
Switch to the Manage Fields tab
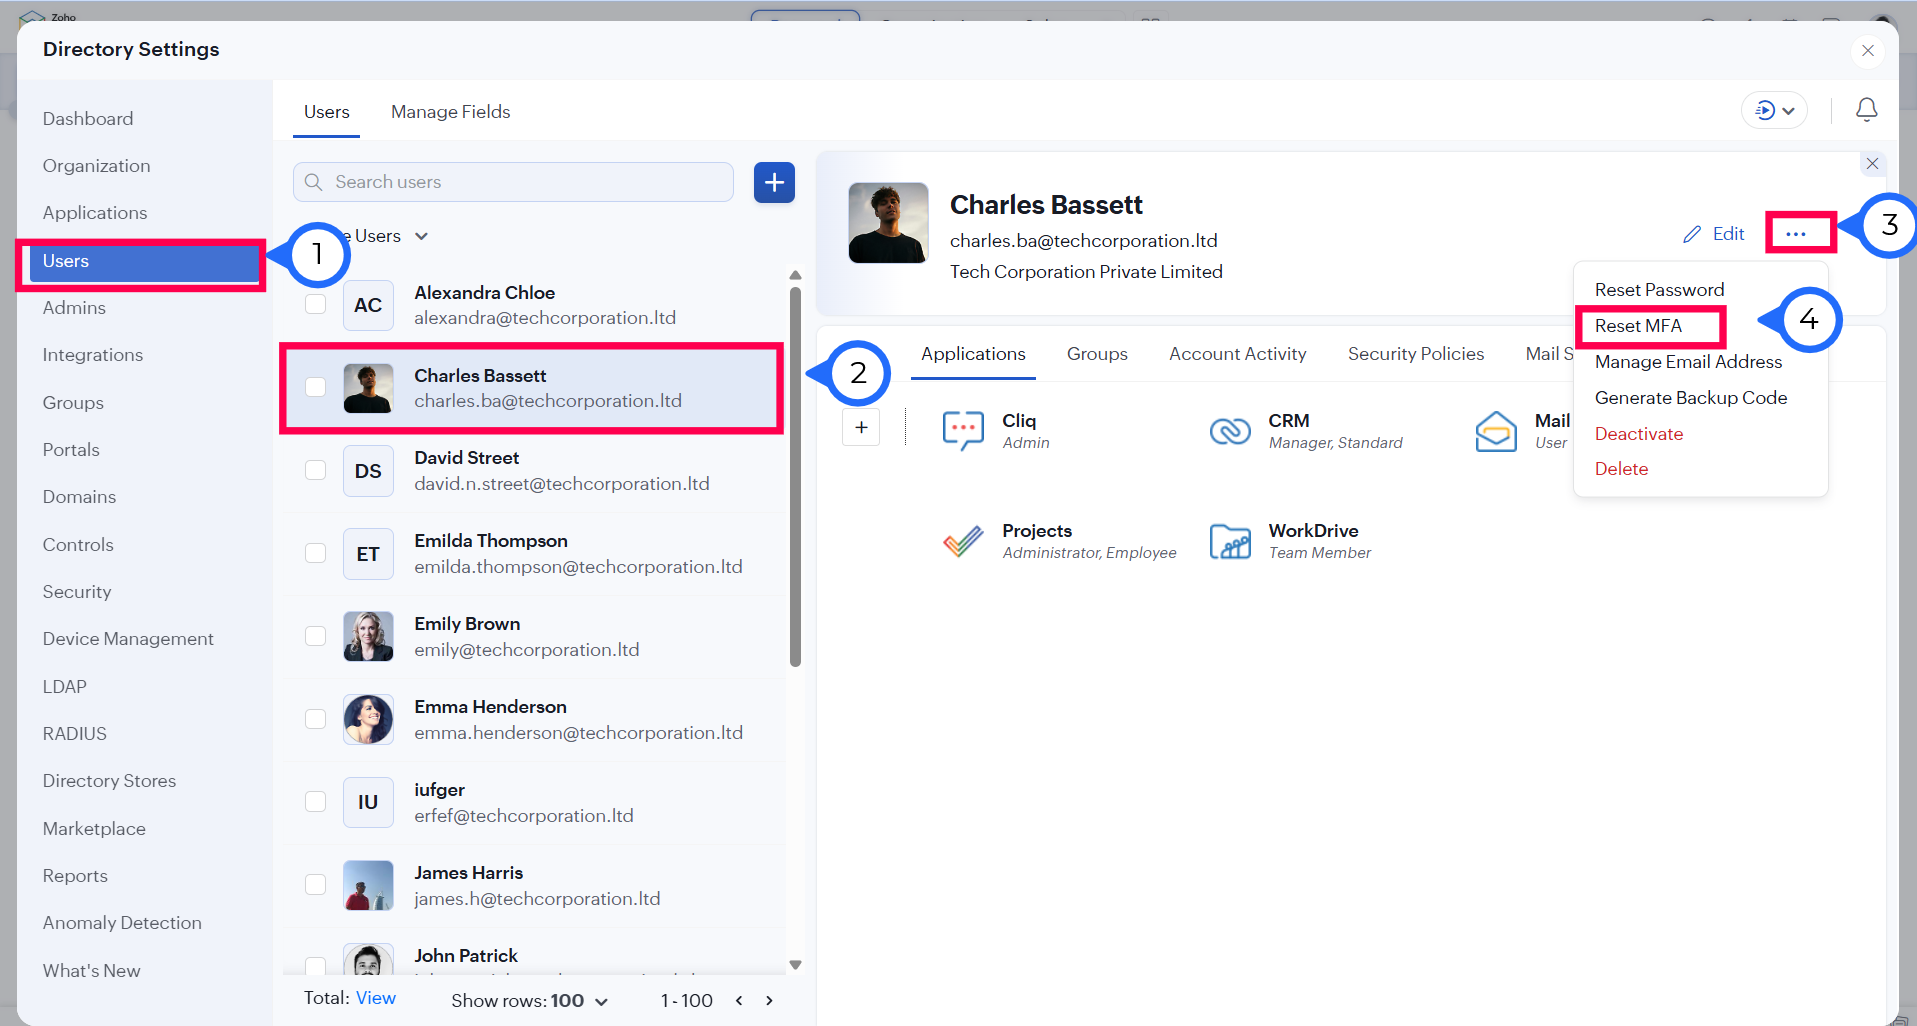(450, 112)
